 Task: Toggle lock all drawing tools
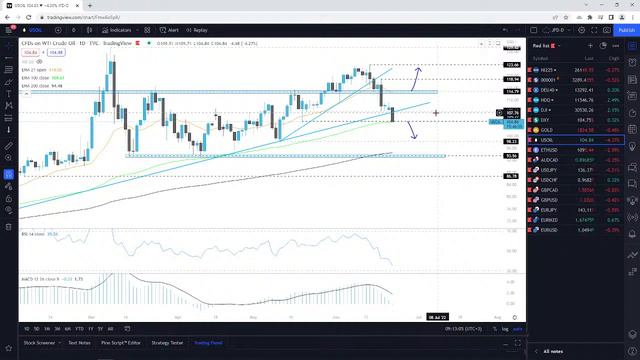(x=9, y=198)
